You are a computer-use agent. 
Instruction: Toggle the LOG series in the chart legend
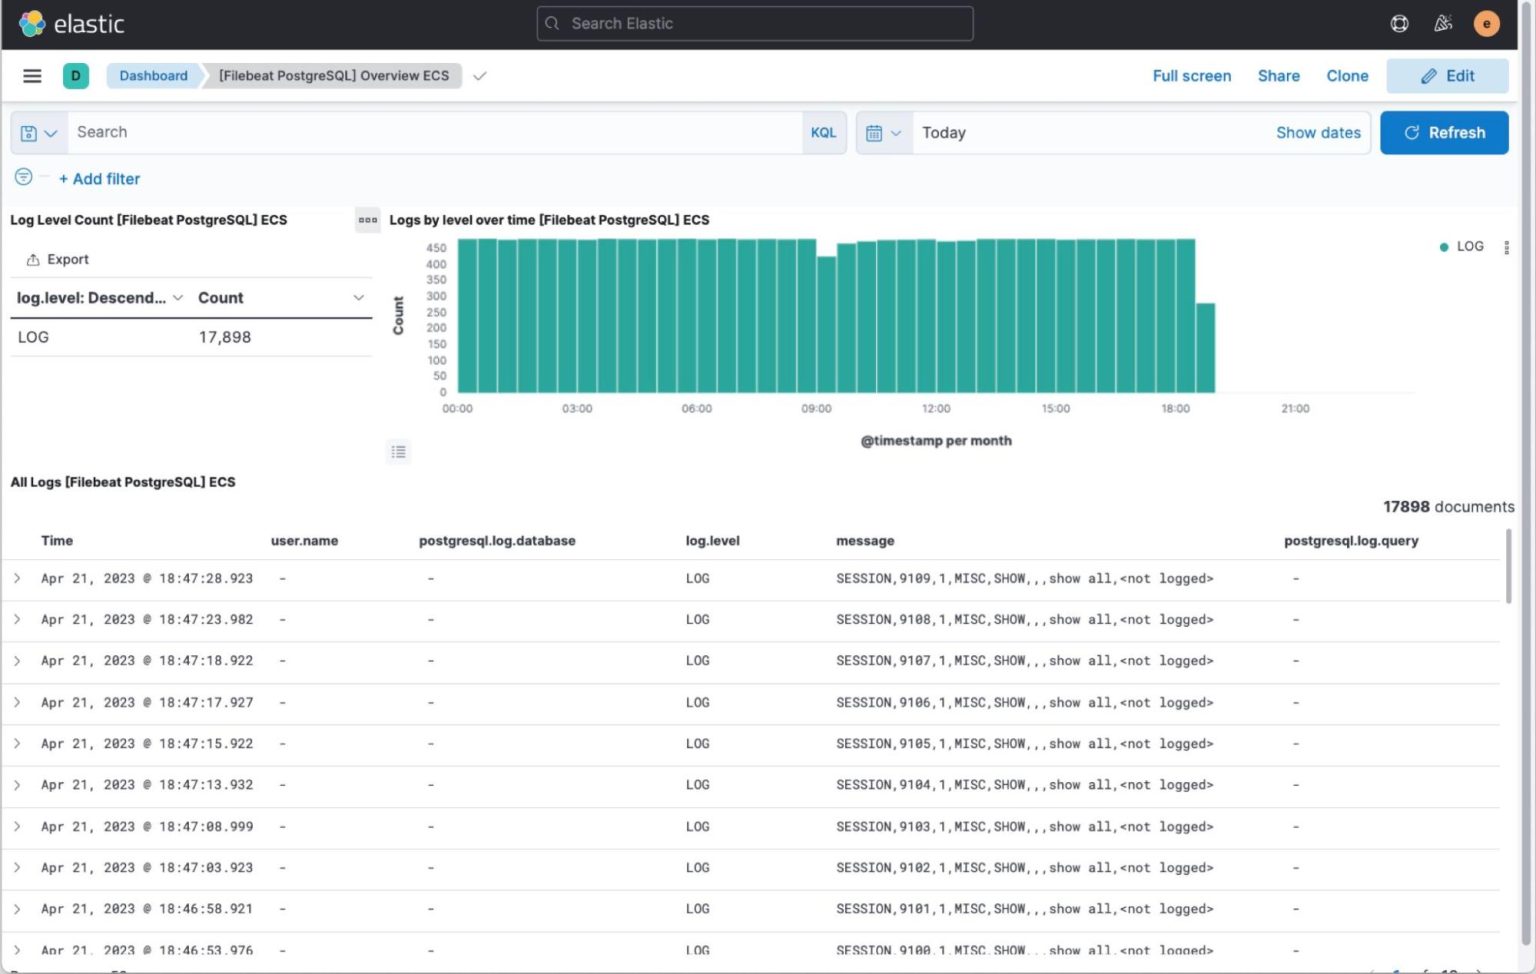tap(1461, 246)
